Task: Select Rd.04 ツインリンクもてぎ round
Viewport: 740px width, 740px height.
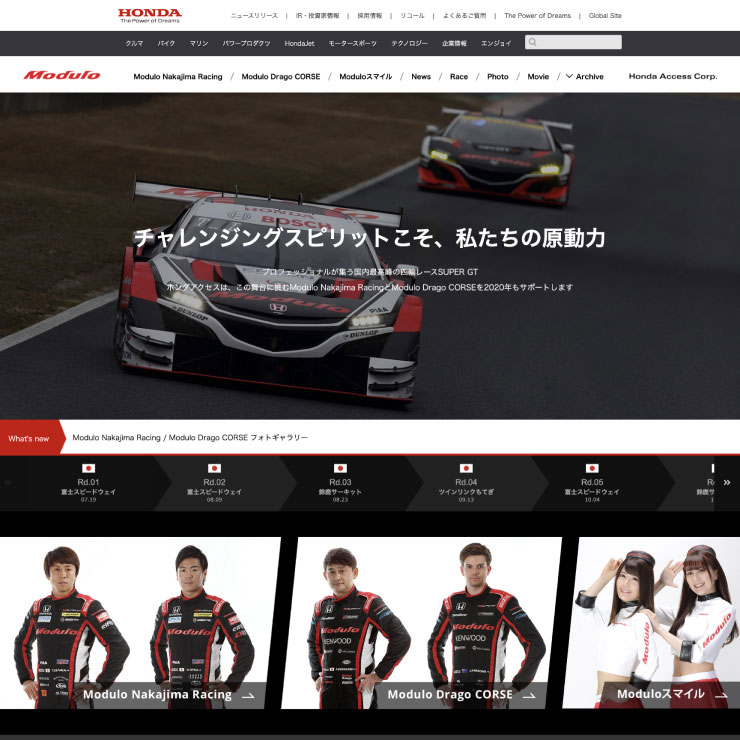Action: [466, 483]
